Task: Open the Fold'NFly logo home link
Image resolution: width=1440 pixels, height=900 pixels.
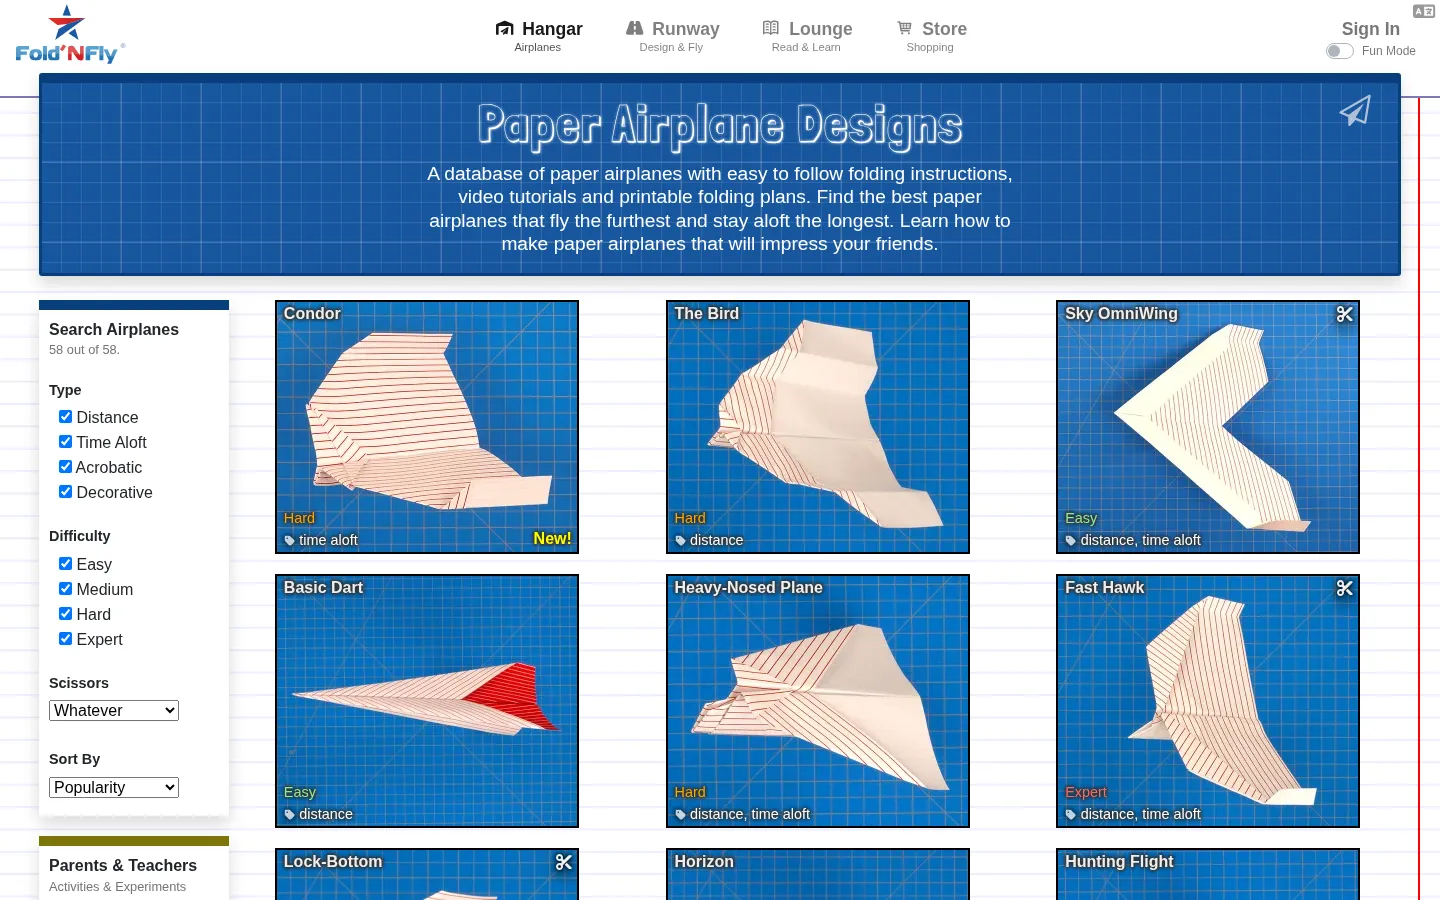Action: (70, 36)
